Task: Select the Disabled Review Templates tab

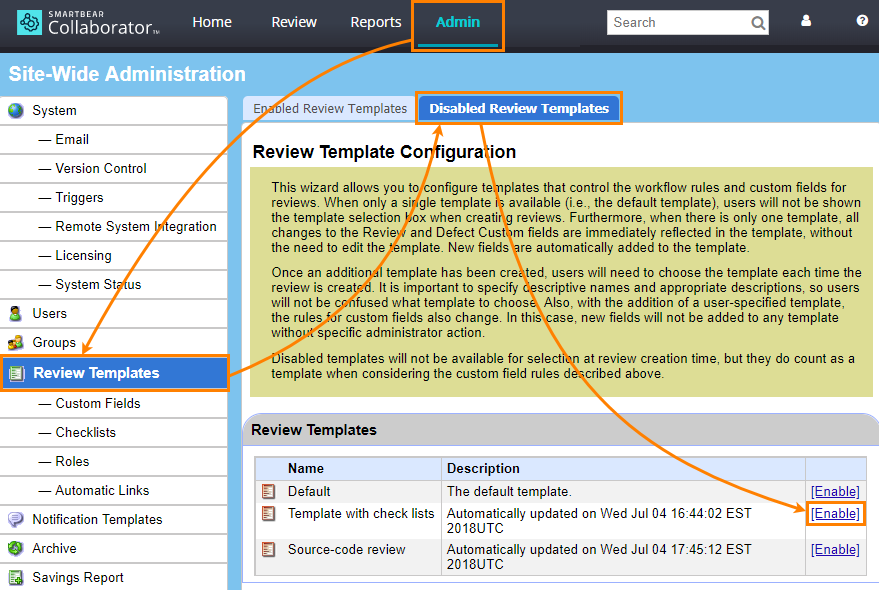Action: [518, 108]
